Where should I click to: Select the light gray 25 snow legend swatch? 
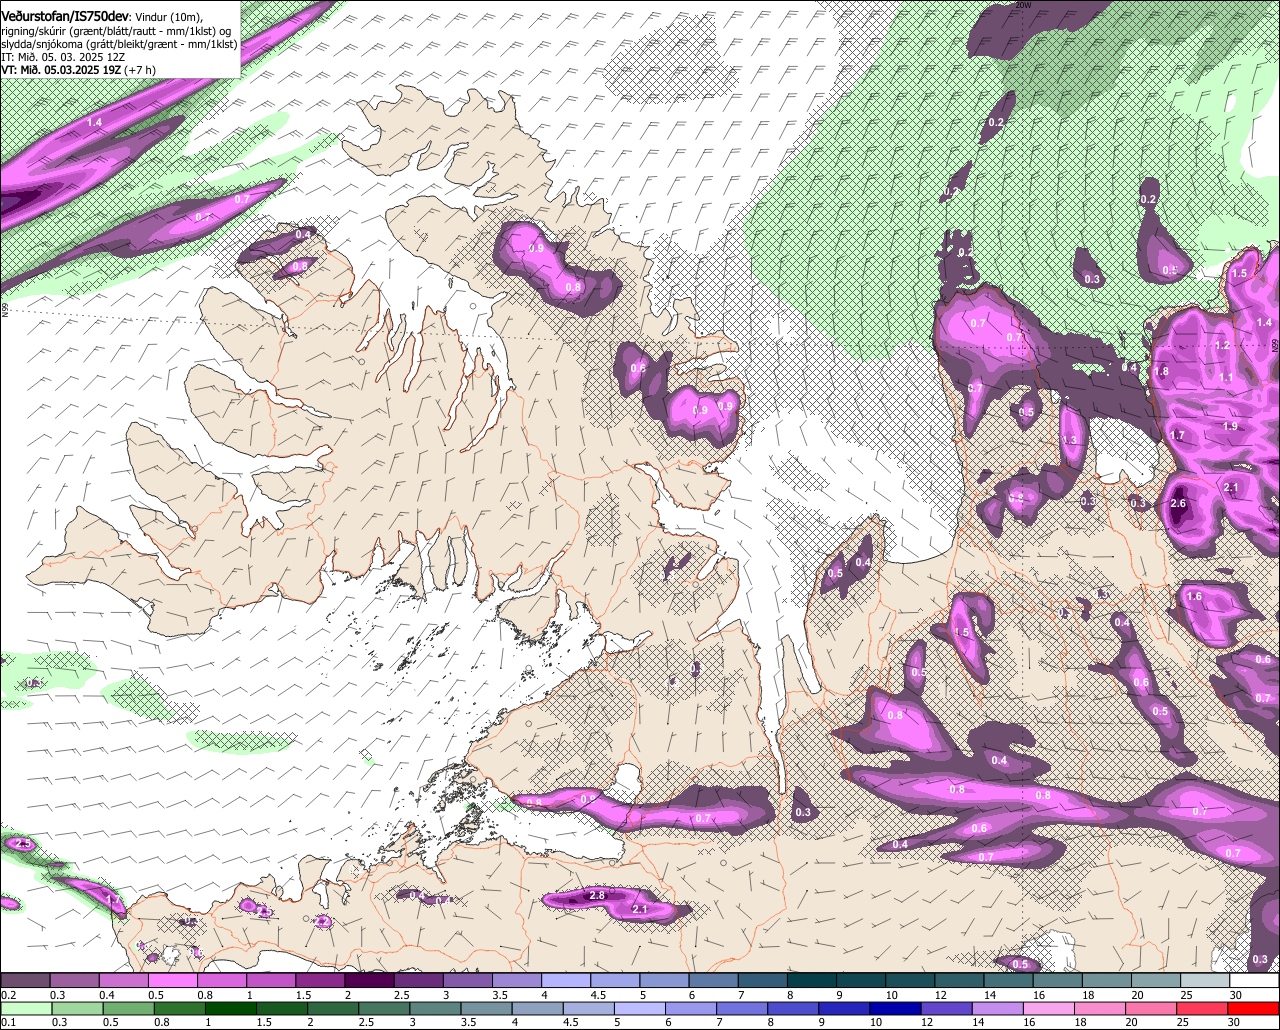(1205, 980)
